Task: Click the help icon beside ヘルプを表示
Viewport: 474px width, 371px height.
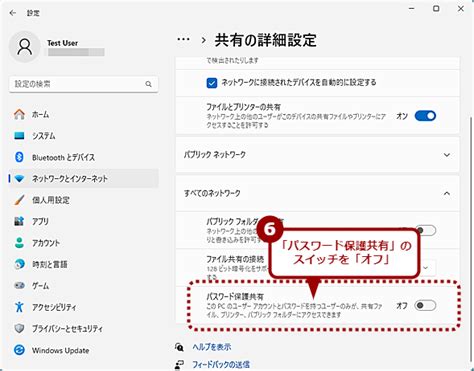Action: (x=179, y=347)
